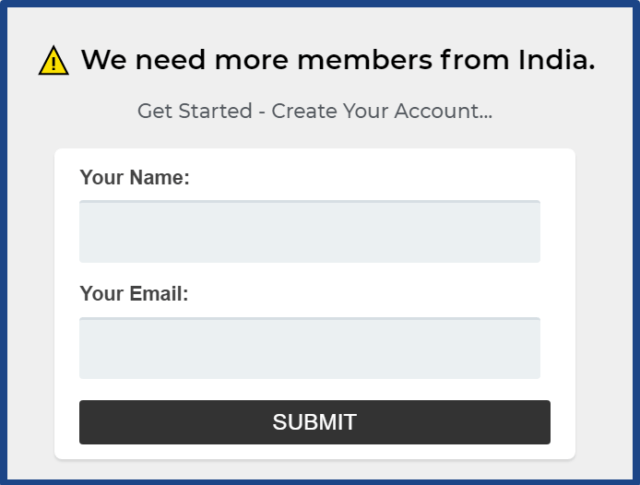The image size is (640, 485).
Task: Click the "We need more members" heading
Action: coord(338,60)
